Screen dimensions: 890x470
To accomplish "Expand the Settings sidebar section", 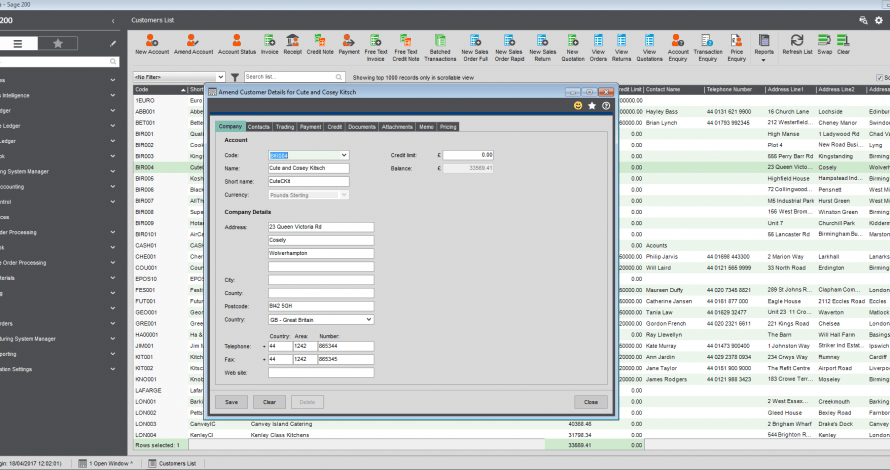I will coord(112,369).
